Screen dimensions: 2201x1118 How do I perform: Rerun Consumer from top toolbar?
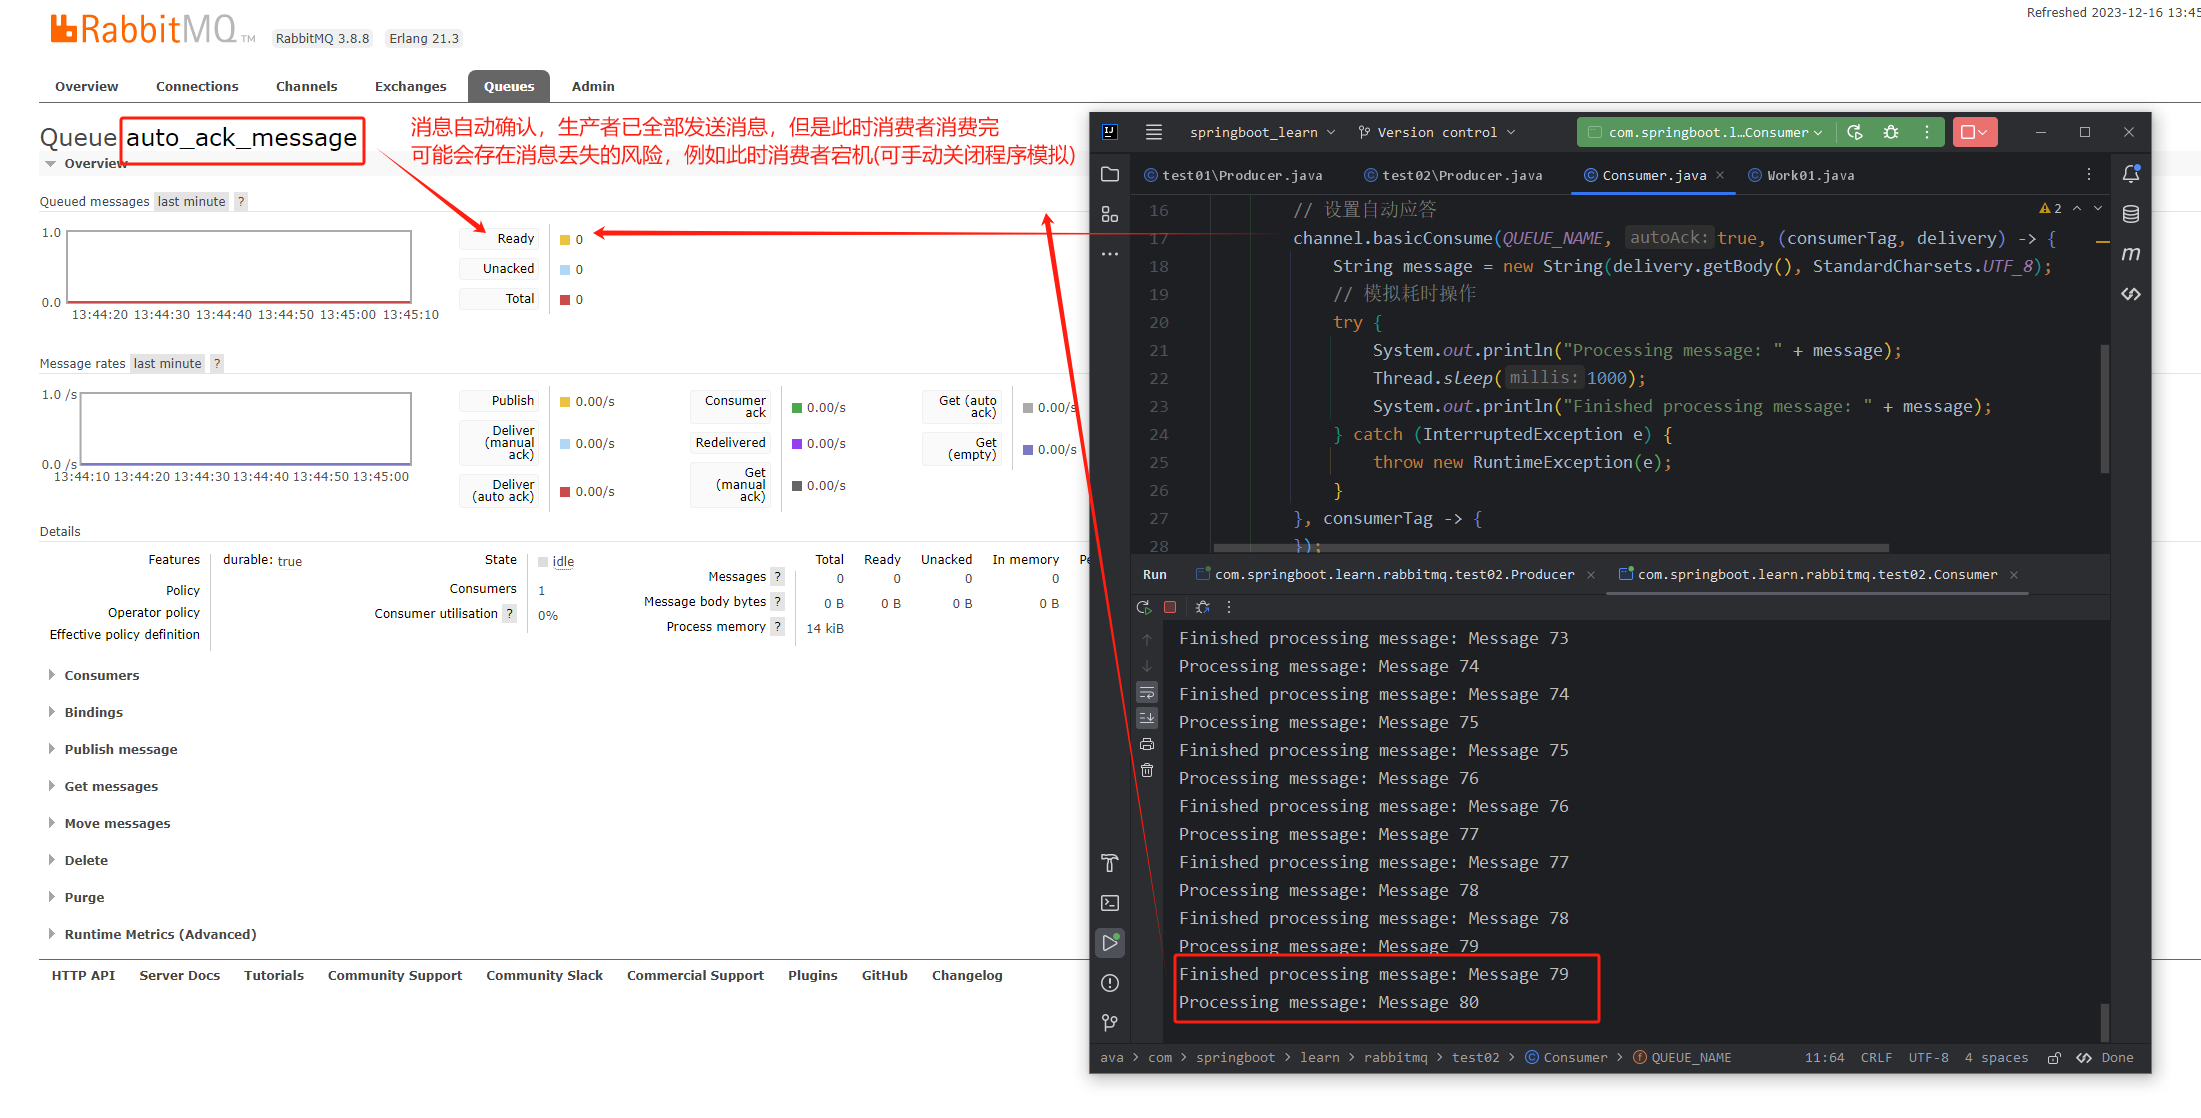point(1855,132)
